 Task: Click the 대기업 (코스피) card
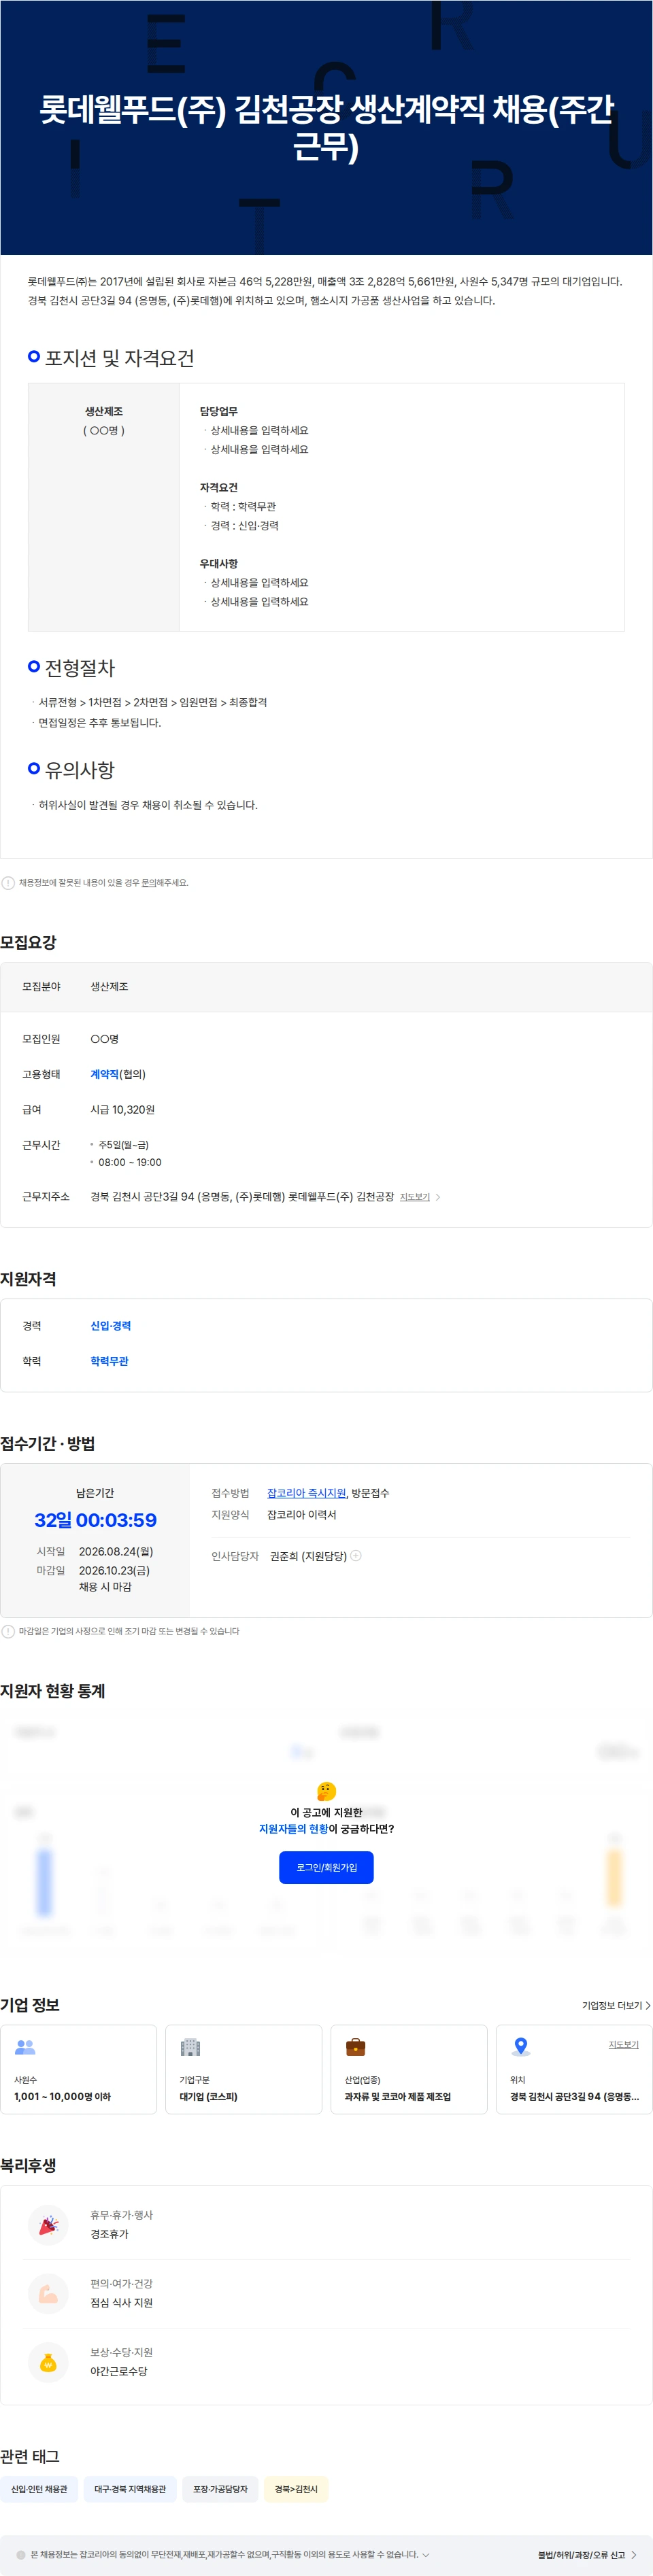(244, 2069)
